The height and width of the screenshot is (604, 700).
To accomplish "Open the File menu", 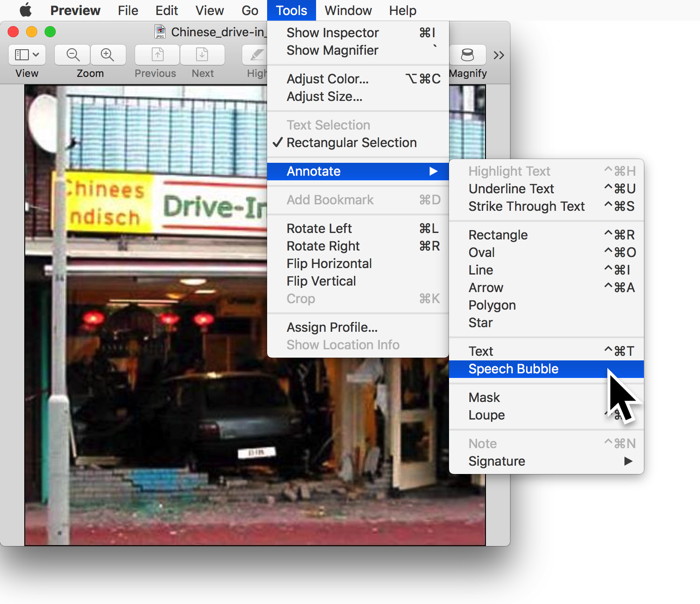I will pyautogui.click(x=128, y=10).
